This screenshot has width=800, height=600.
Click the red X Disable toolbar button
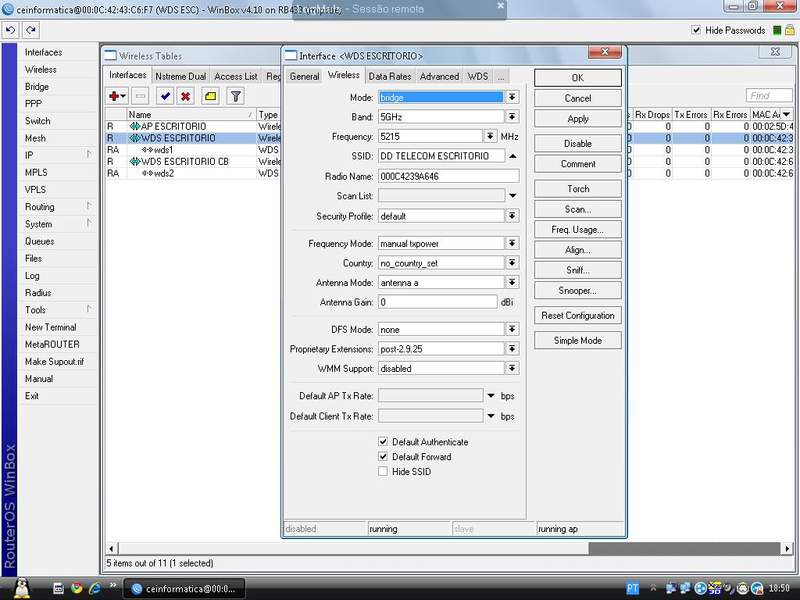[186, 96]
